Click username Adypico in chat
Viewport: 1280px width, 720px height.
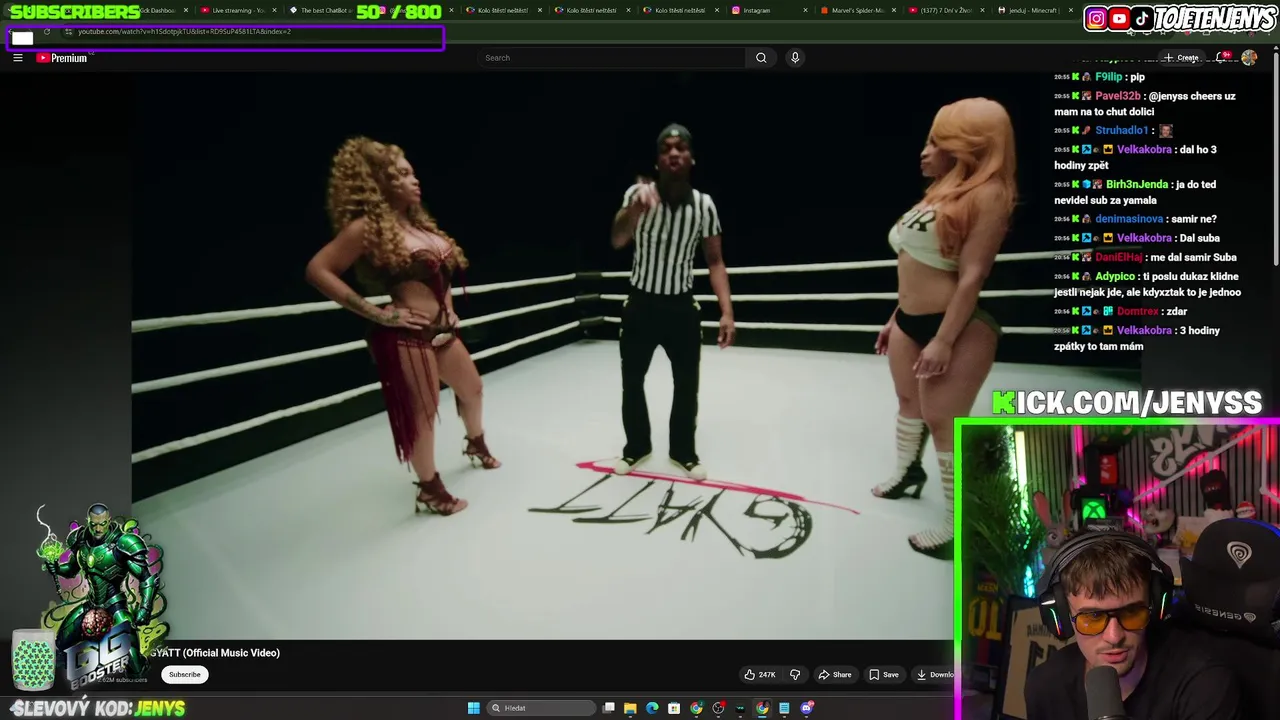(x=1115, y=277)
